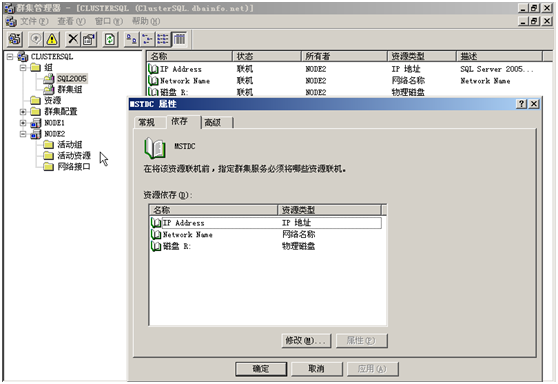Image resolution: width=558 pixels, height=384 pixels.
Task: Sort main list by 状态 column header
Action: pos(267,56)
